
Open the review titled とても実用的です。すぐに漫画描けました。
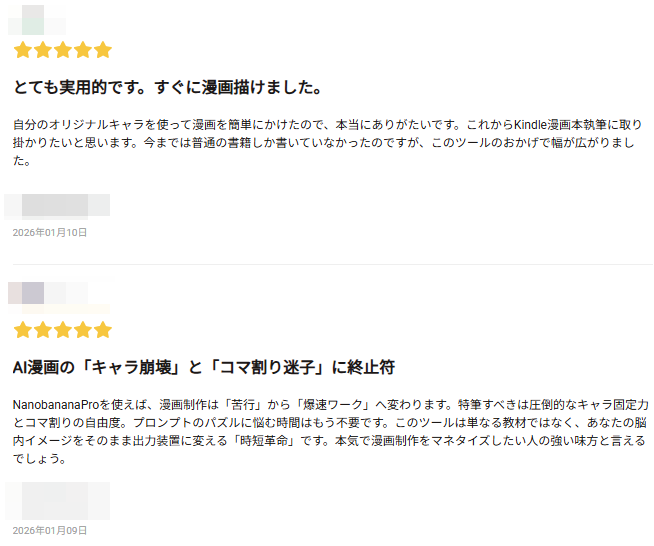click(x=167, y=88)
